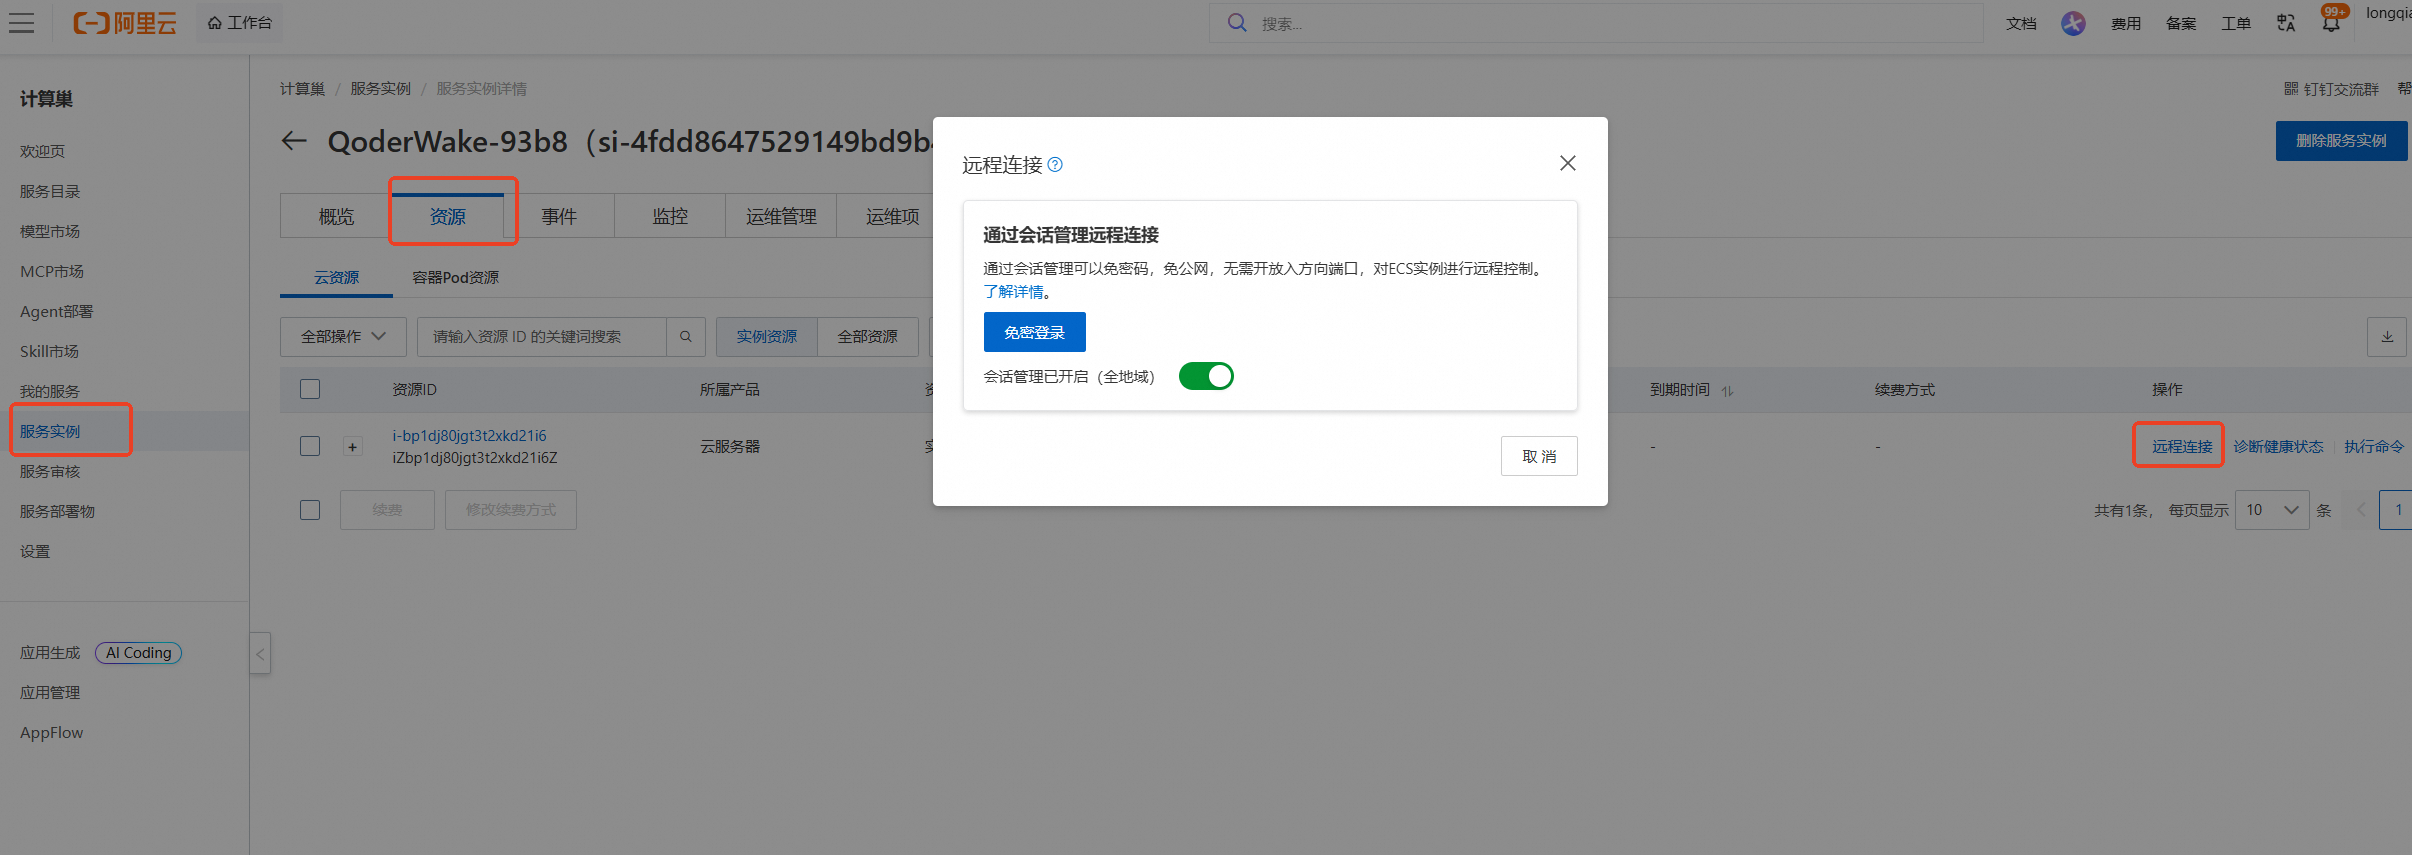Select the checkbox for row i-bp1dj80jgt3t2xkd21i6
The width and height of the screenshot is (2412, 855).
tap(310, 446)
